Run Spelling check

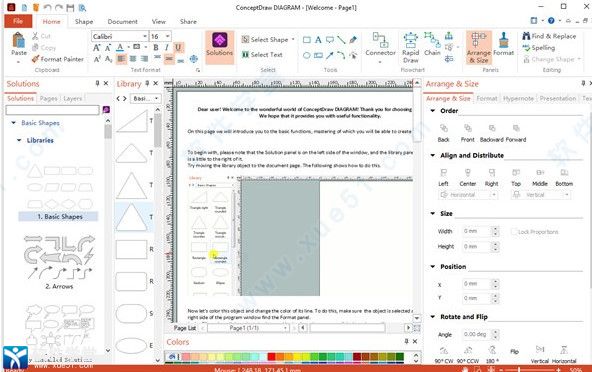click(x=539, y=48)
